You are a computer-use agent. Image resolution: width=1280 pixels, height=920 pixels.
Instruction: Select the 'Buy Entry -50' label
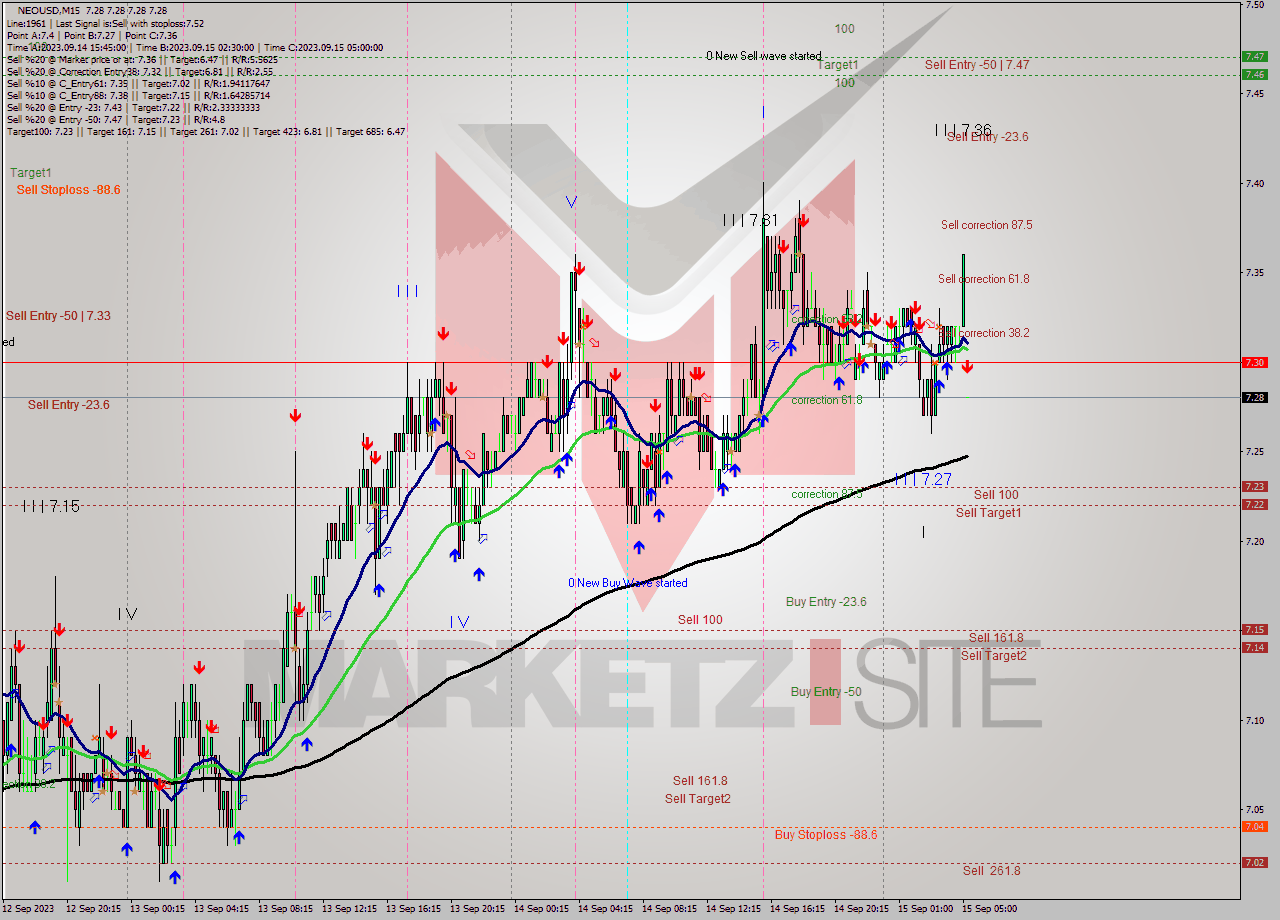[826, 692]
